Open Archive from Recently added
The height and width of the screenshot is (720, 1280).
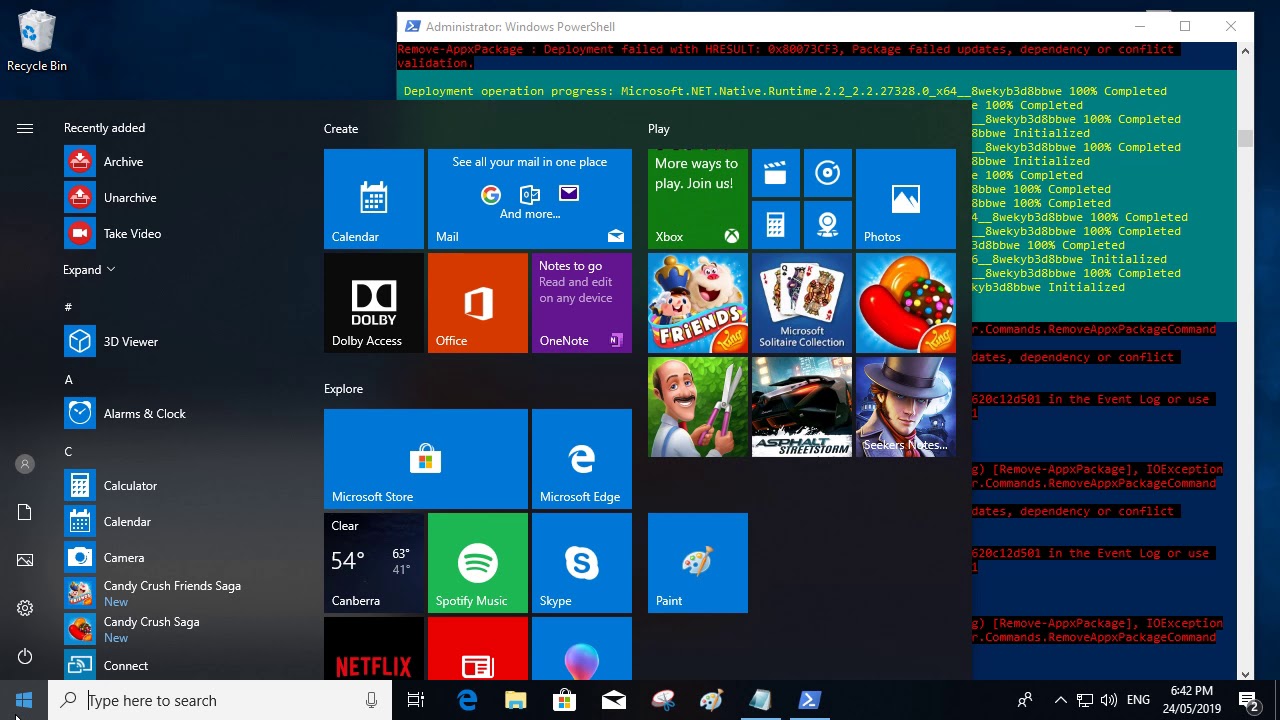tap(185, 162)
